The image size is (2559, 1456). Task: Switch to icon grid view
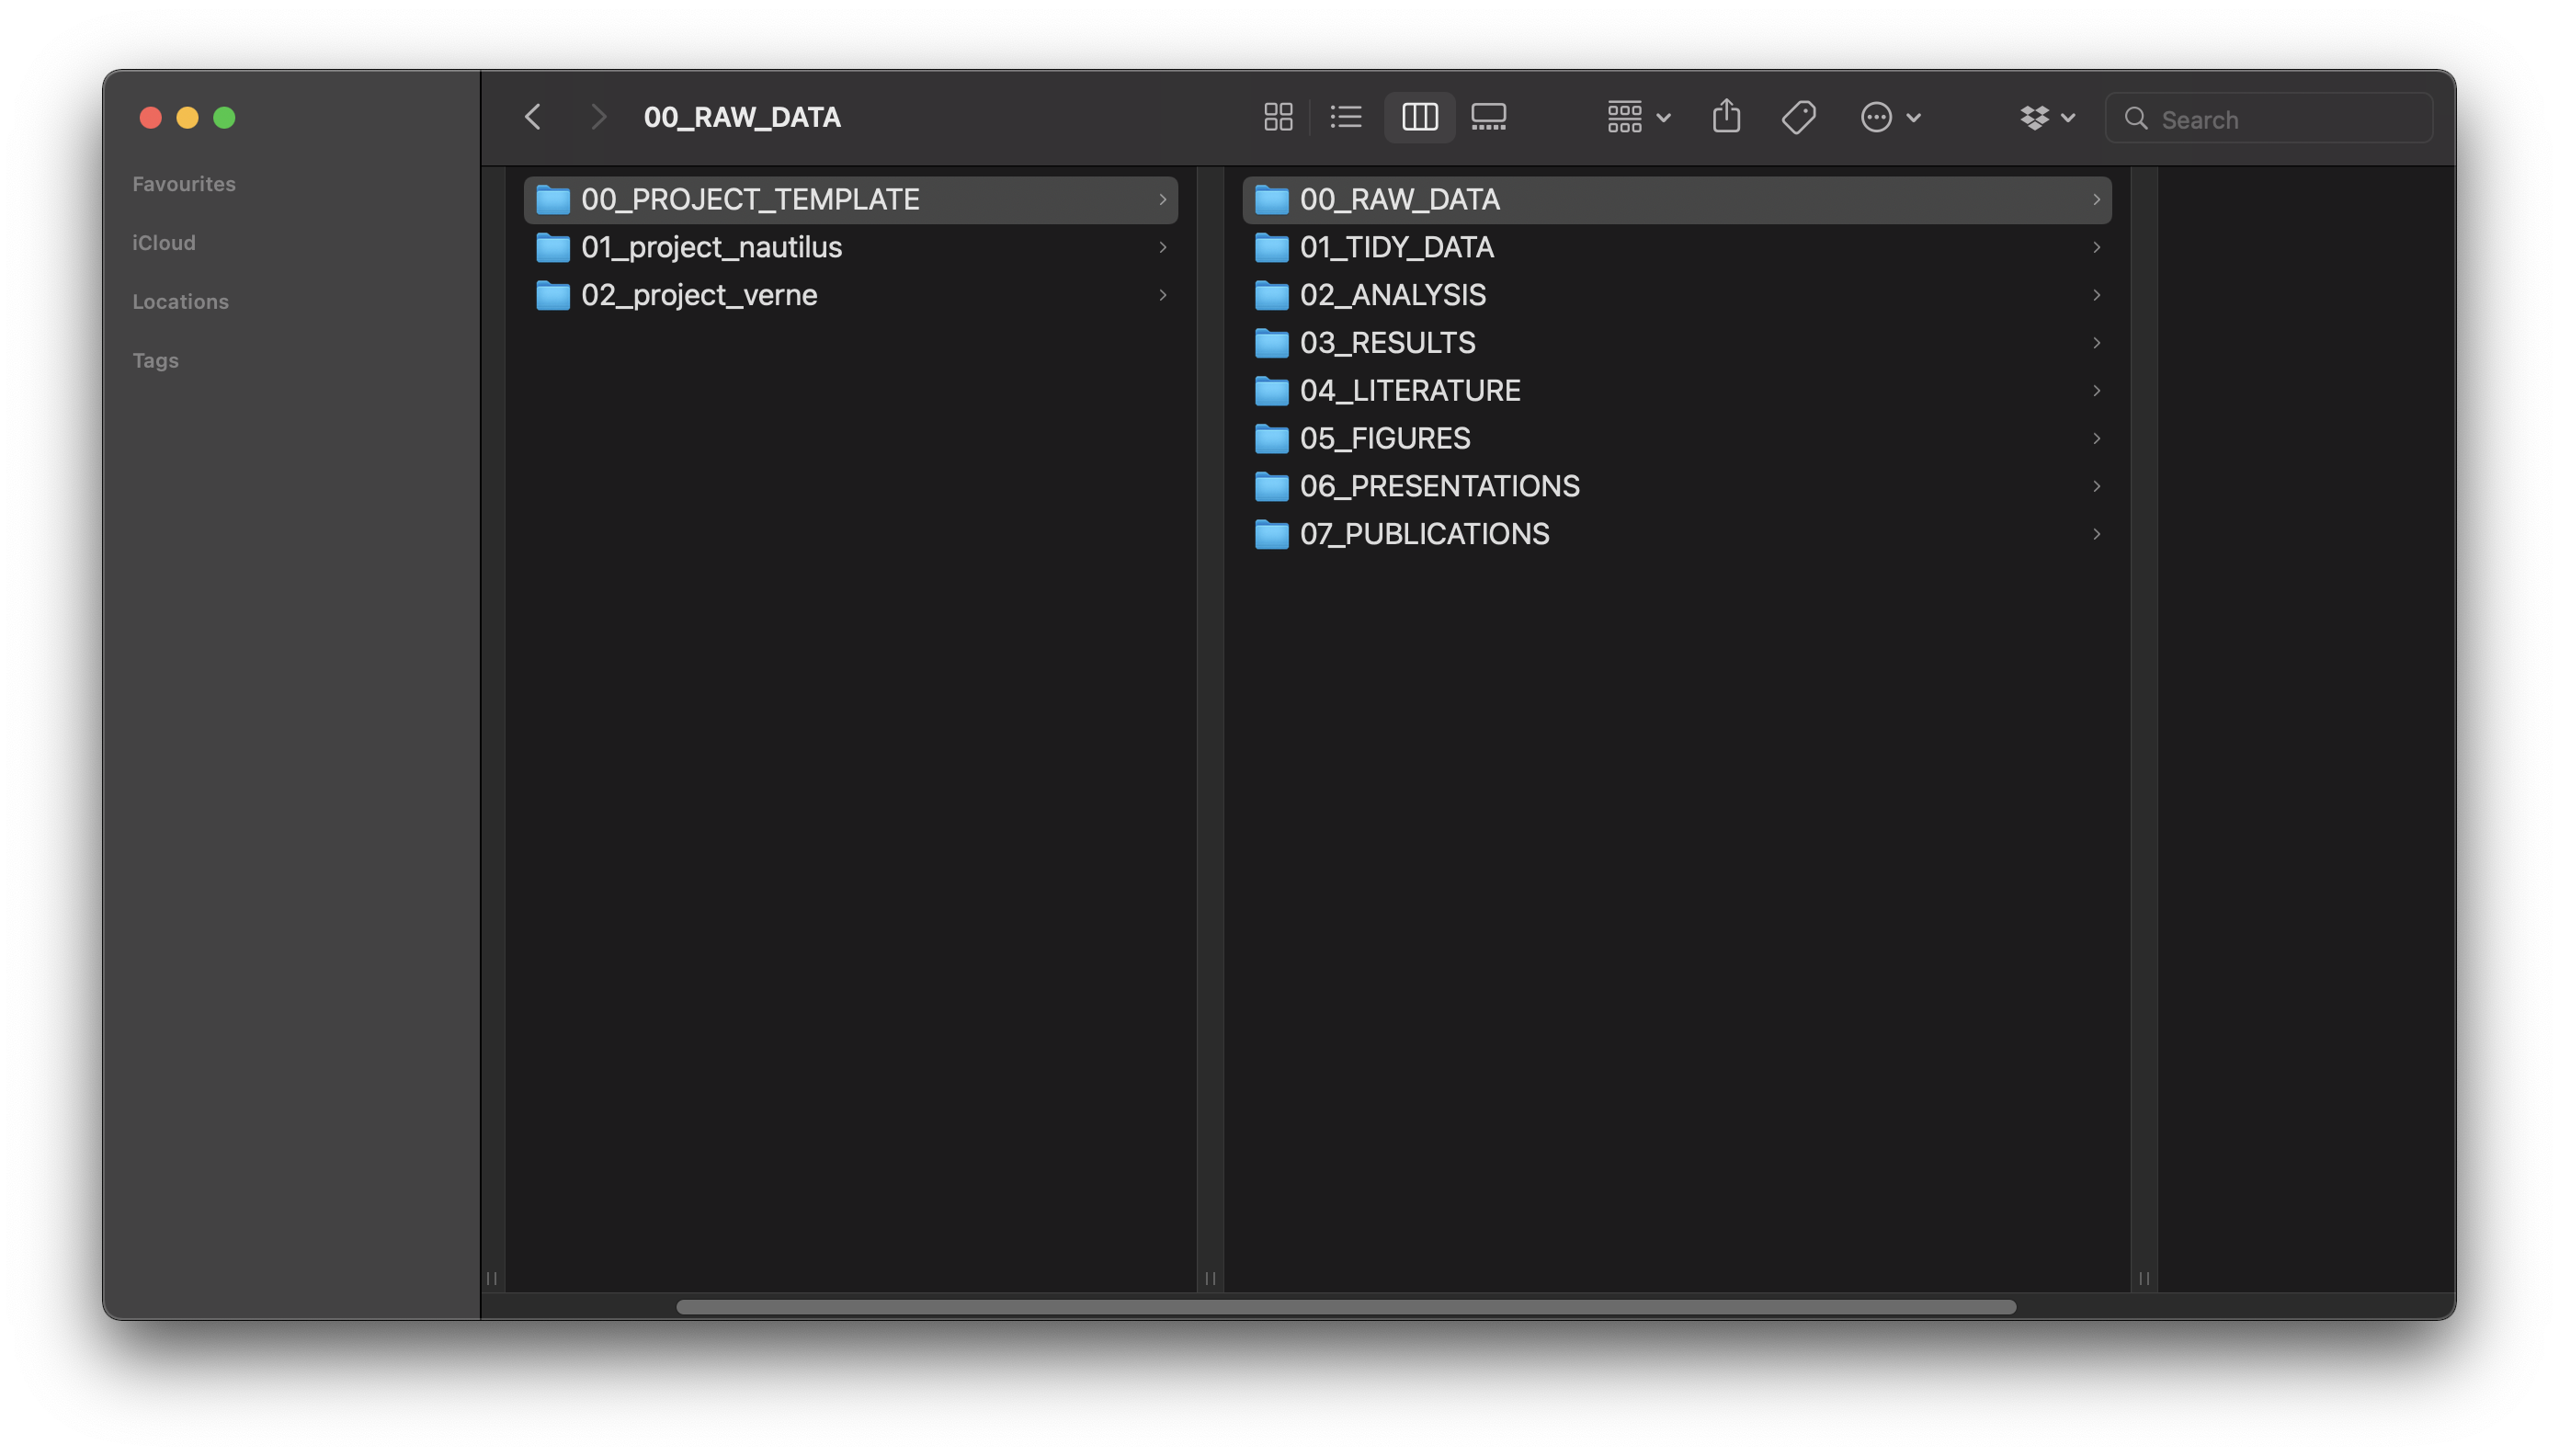[x=1277, y=118]
